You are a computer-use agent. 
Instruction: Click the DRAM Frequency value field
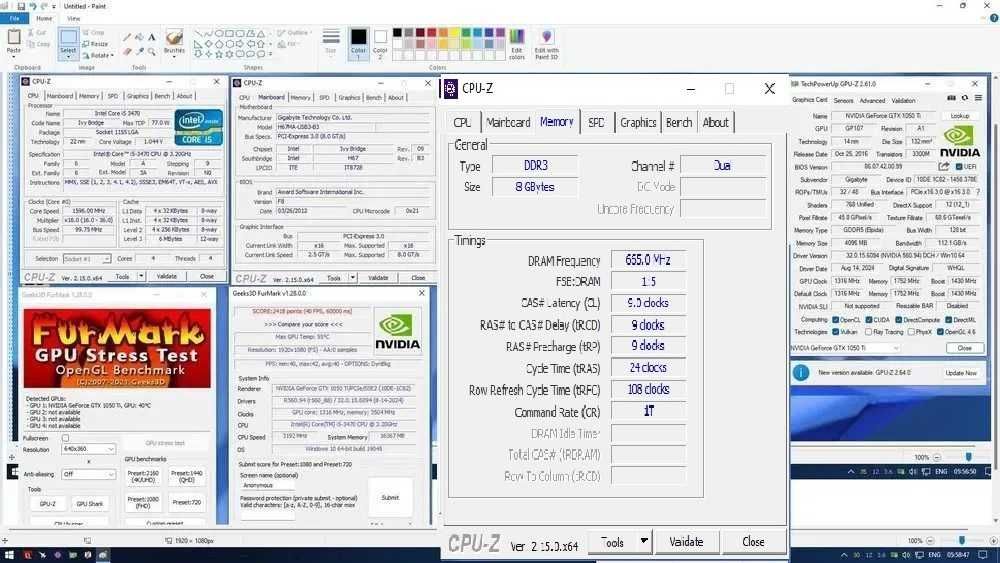[x=648, y=260]
